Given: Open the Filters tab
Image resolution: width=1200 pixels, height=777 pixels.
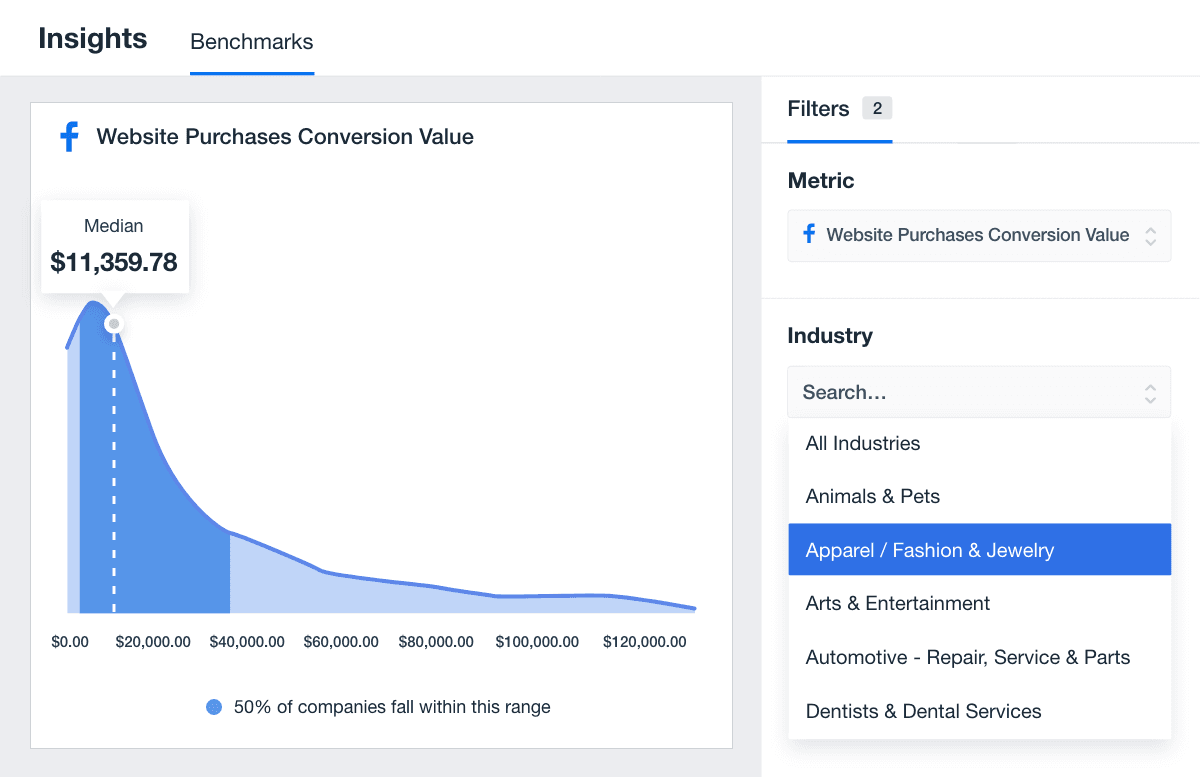Looking at the screenshot, I should pos(818,109).
